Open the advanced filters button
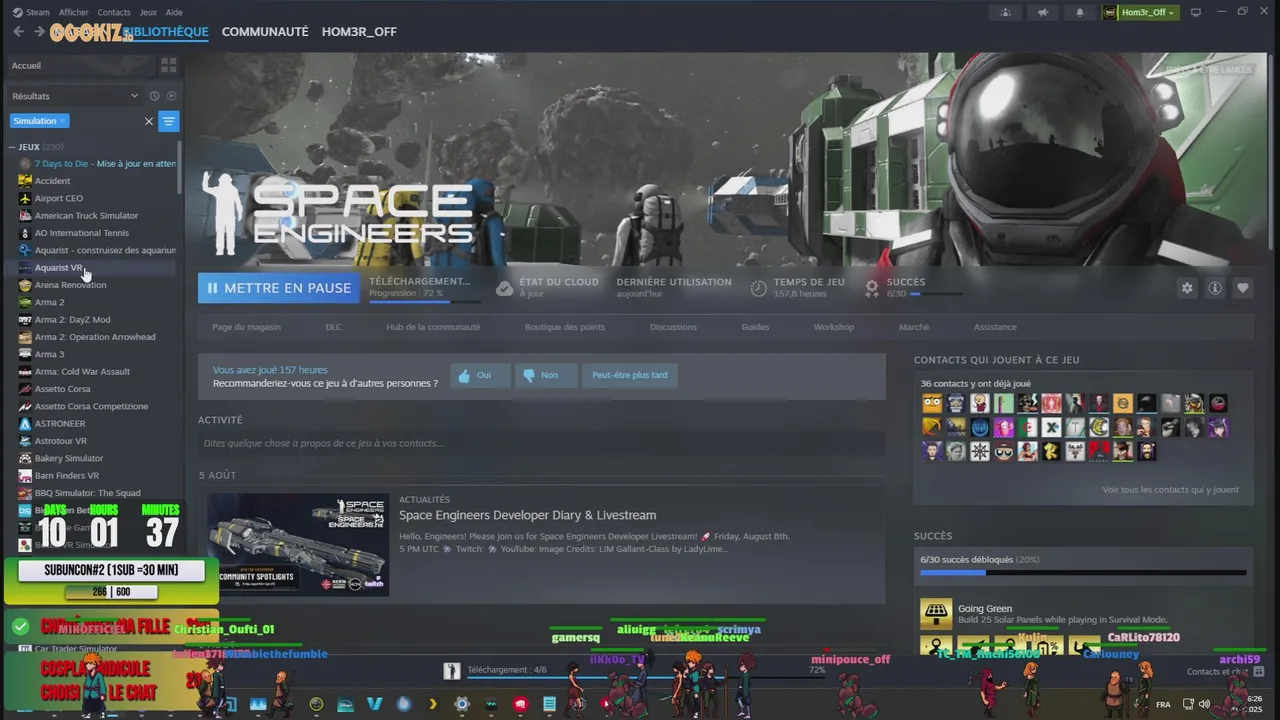The image size is (1280, 720). 169,121
